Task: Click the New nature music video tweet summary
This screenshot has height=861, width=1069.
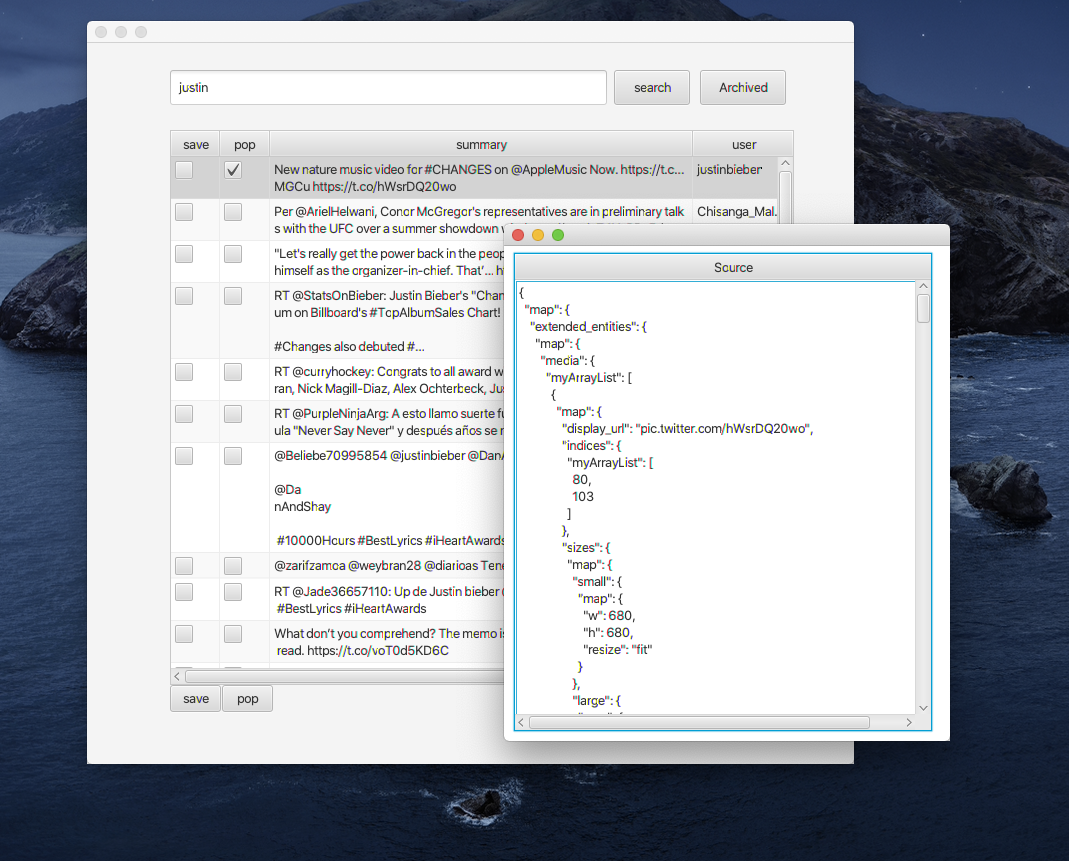Action: pyautogui.click(x=480, y=178)
